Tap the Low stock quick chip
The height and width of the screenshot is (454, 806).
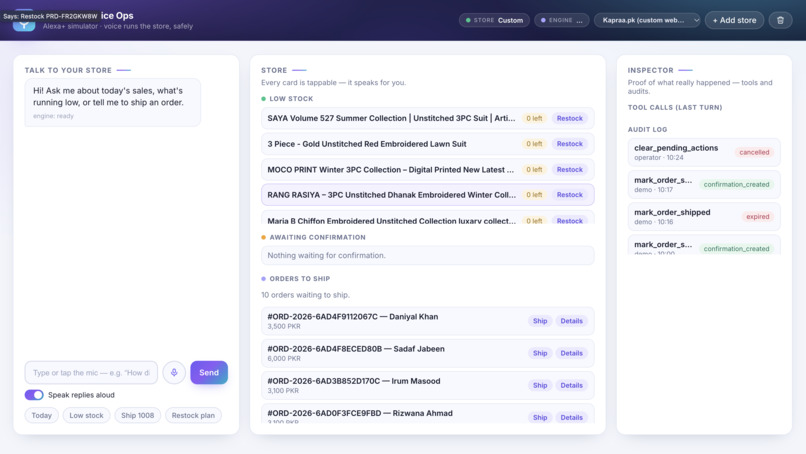pos(86,415)
